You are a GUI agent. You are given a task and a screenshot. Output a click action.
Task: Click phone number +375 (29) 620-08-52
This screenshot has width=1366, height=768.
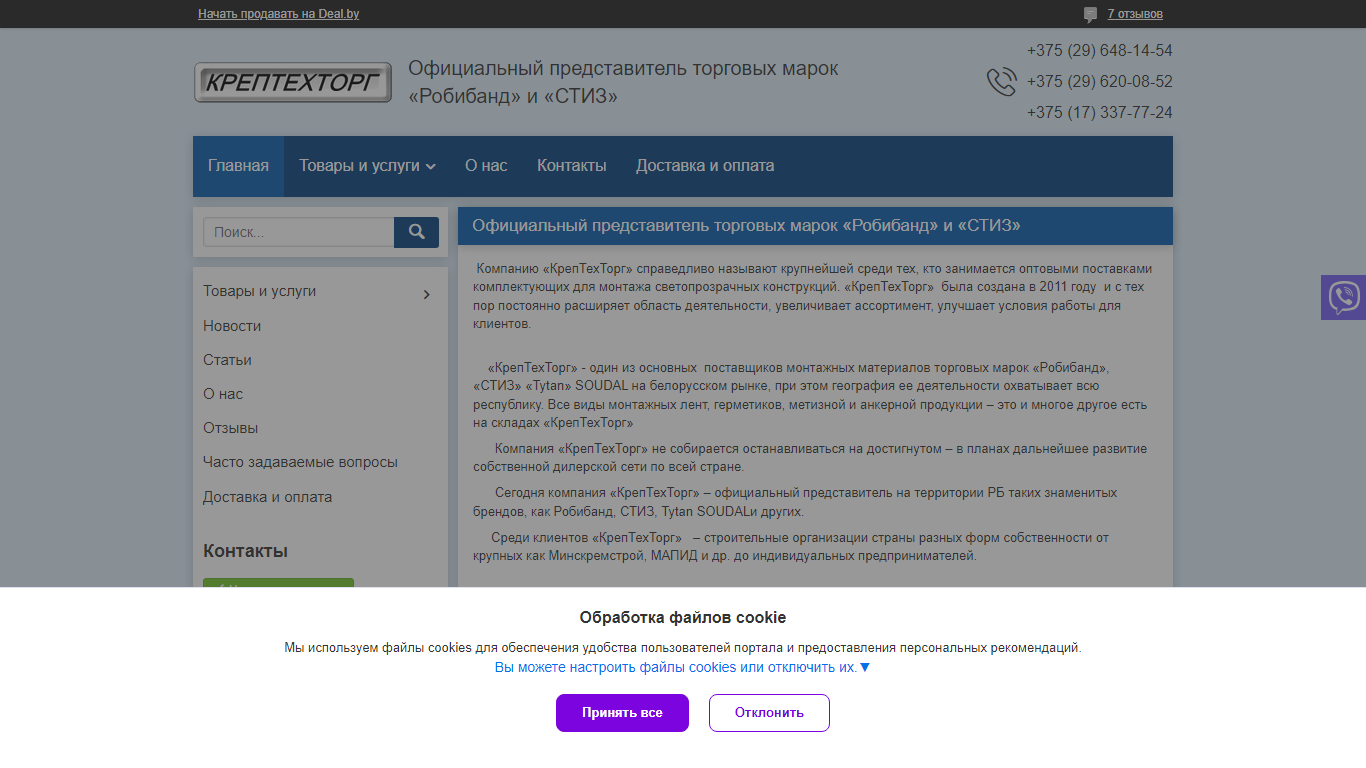pos(1100,82)
